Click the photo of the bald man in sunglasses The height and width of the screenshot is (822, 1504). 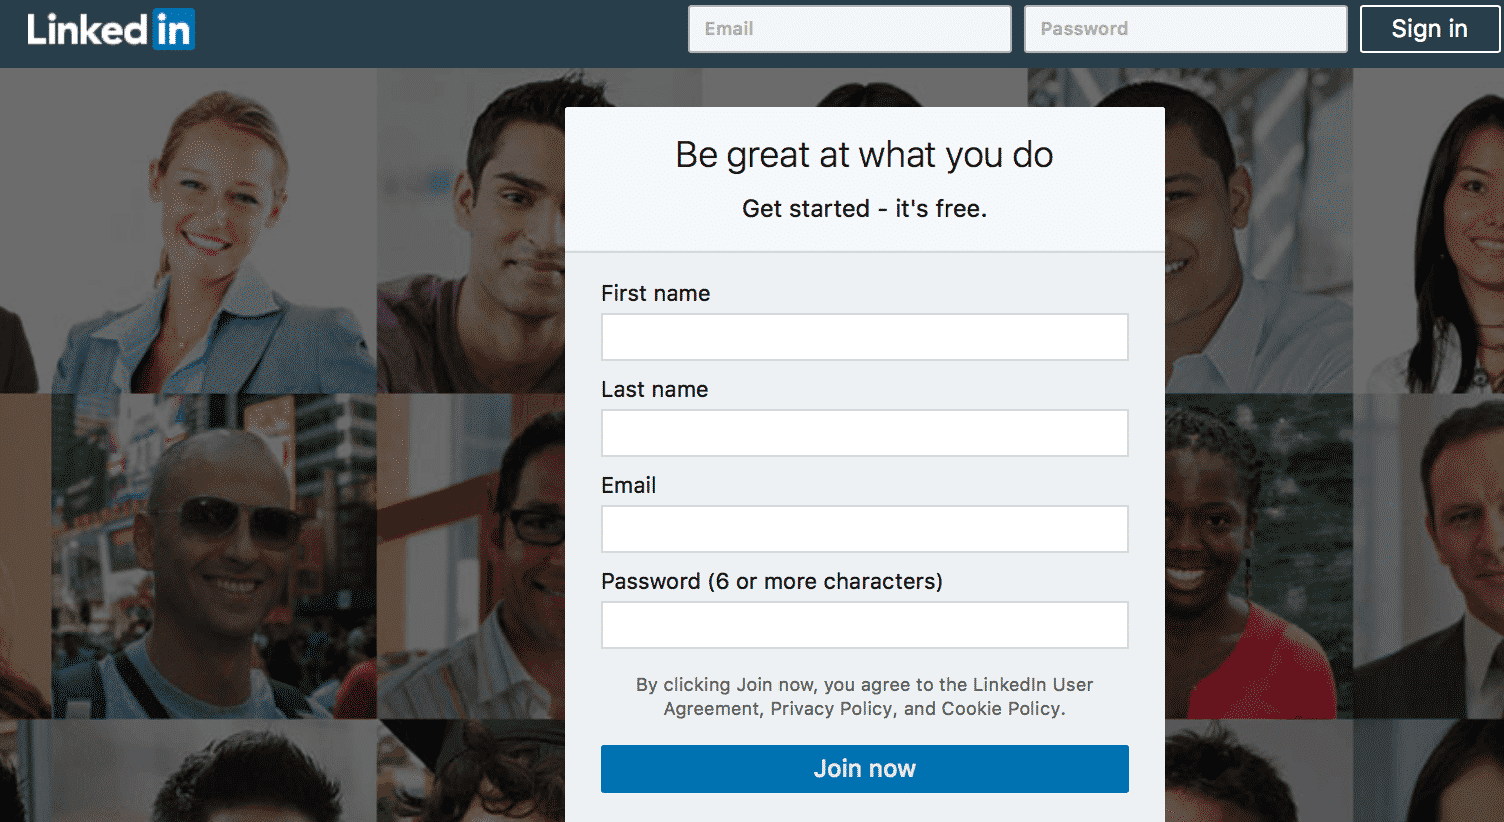click(214, 556)
